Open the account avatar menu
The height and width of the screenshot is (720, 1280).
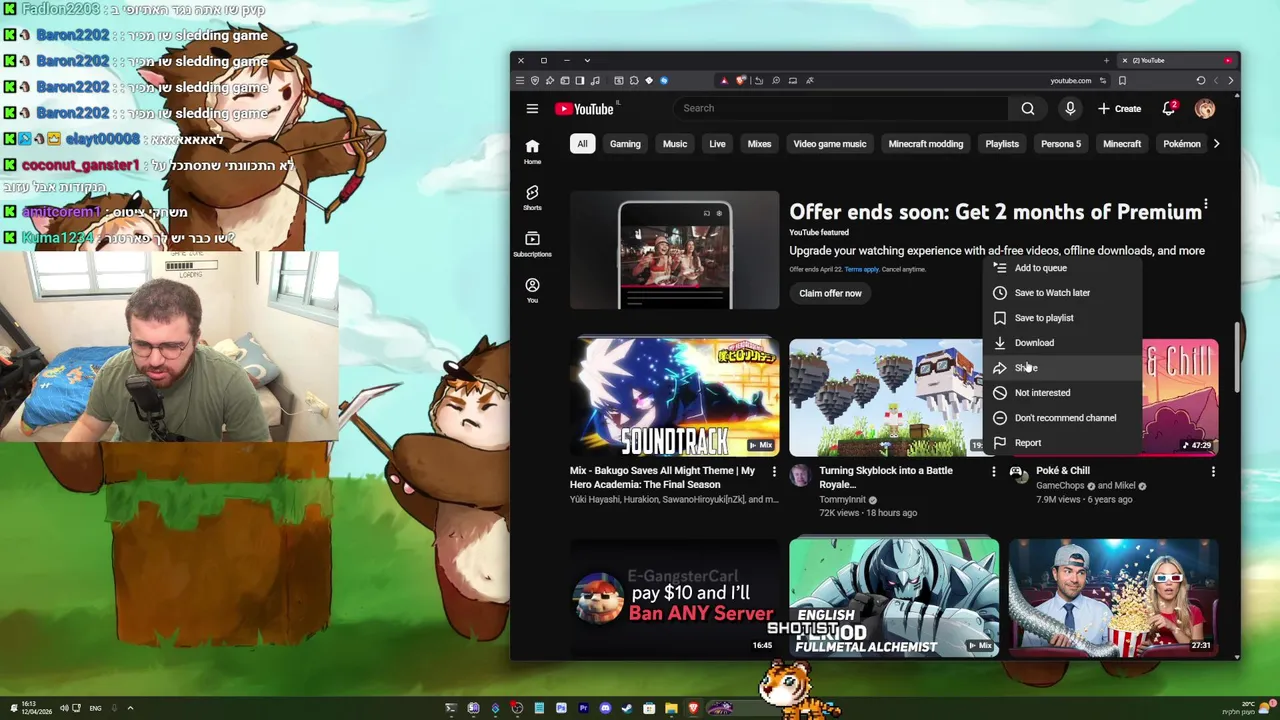(x=1205, y=108)
